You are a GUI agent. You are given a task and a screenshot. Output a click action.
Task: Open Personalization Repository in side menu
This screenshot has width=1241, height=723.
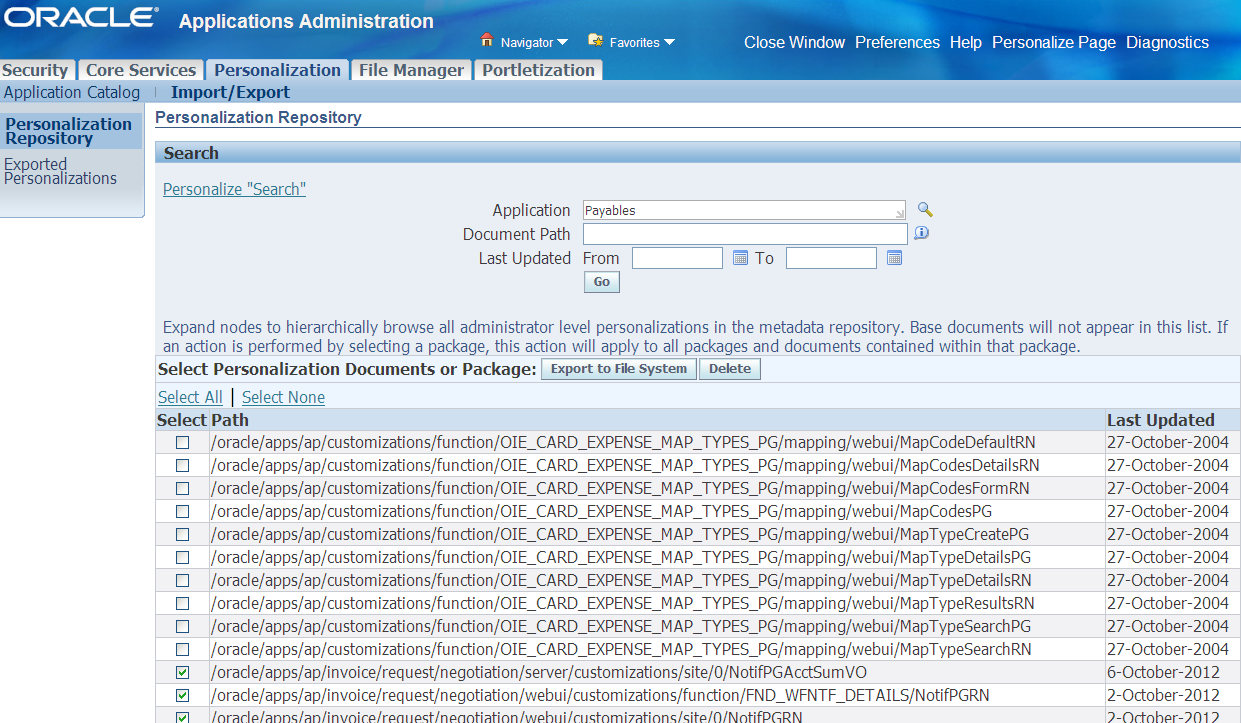coord(69,131)
